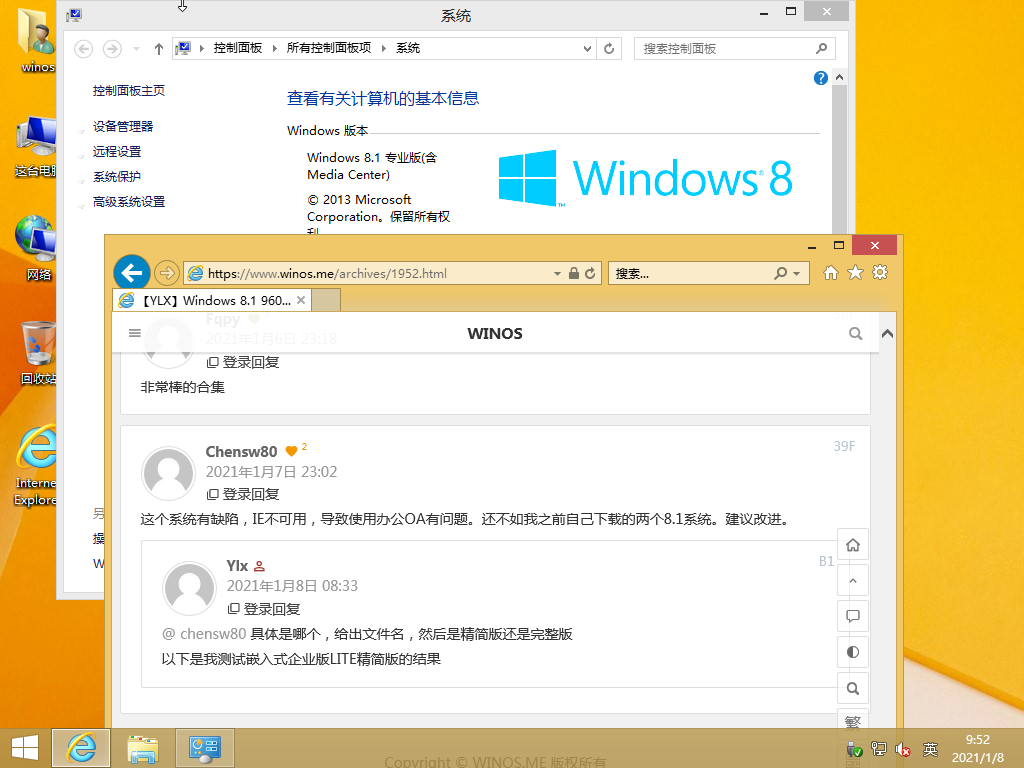Open 高级系统设置 link

tap(129, 202)
